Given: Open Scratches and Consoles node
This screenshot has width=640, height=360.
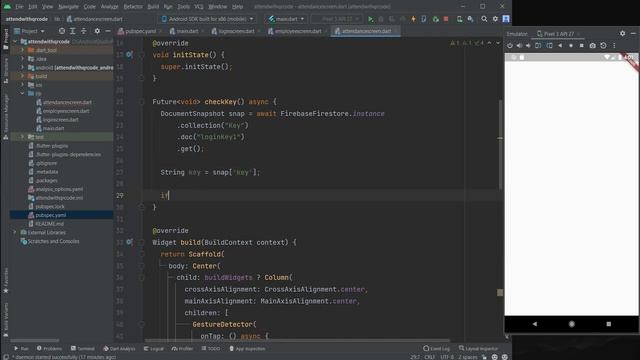Looking at the screenshot, I should [x=53, y=241].
